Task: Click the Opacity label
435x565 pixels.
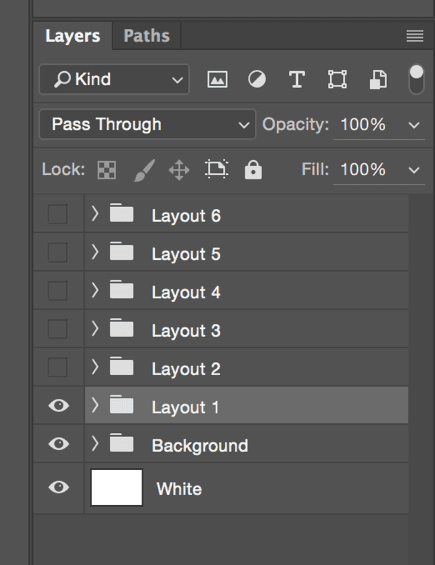Action: pyautogui.click(x=296, y=125)
